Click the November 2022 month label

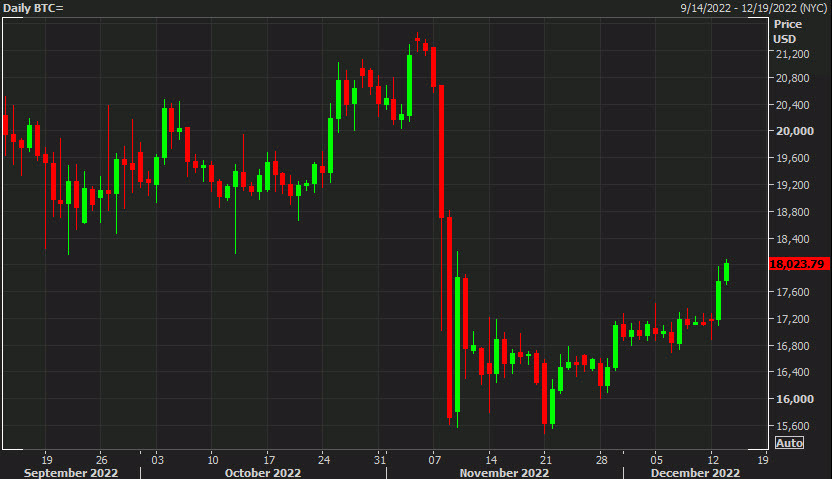(x=504, y=473)
